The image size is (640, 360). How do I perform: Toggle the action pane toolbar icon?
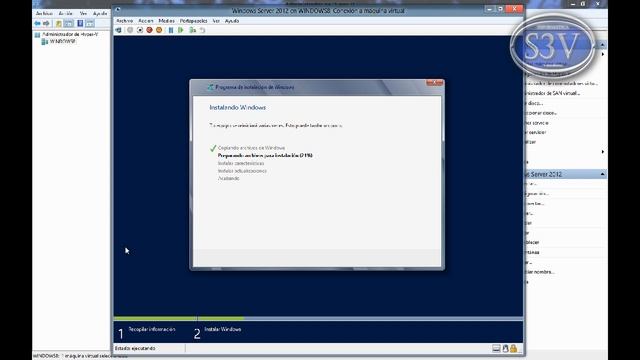coord(90,23)
